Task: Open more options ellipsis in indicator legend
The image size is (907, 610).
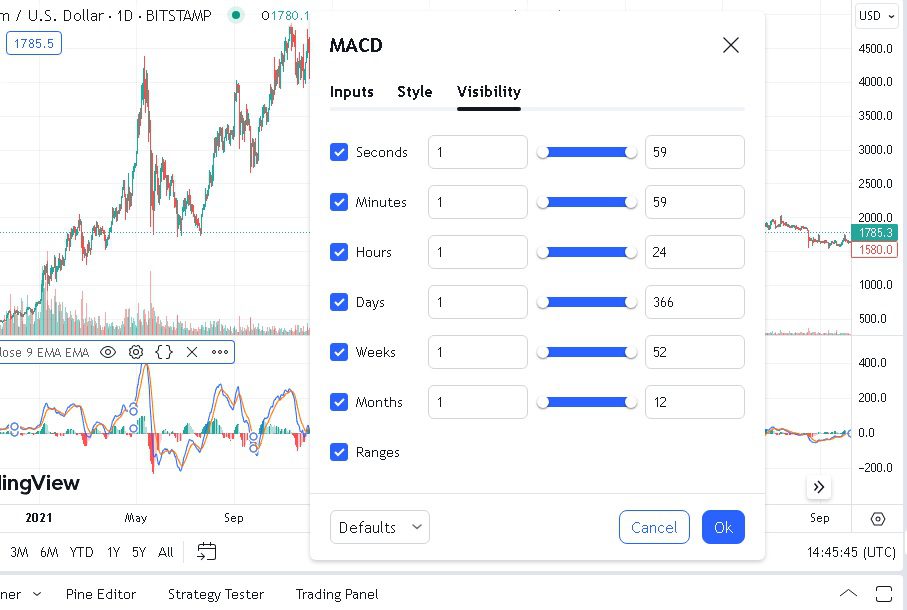Action: tap(220, 352)
